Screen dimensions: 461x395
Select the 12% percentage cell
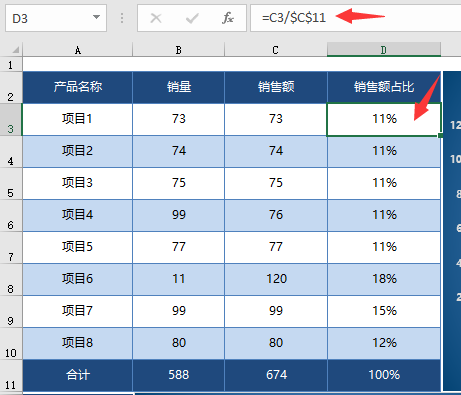tap(384, 343)
